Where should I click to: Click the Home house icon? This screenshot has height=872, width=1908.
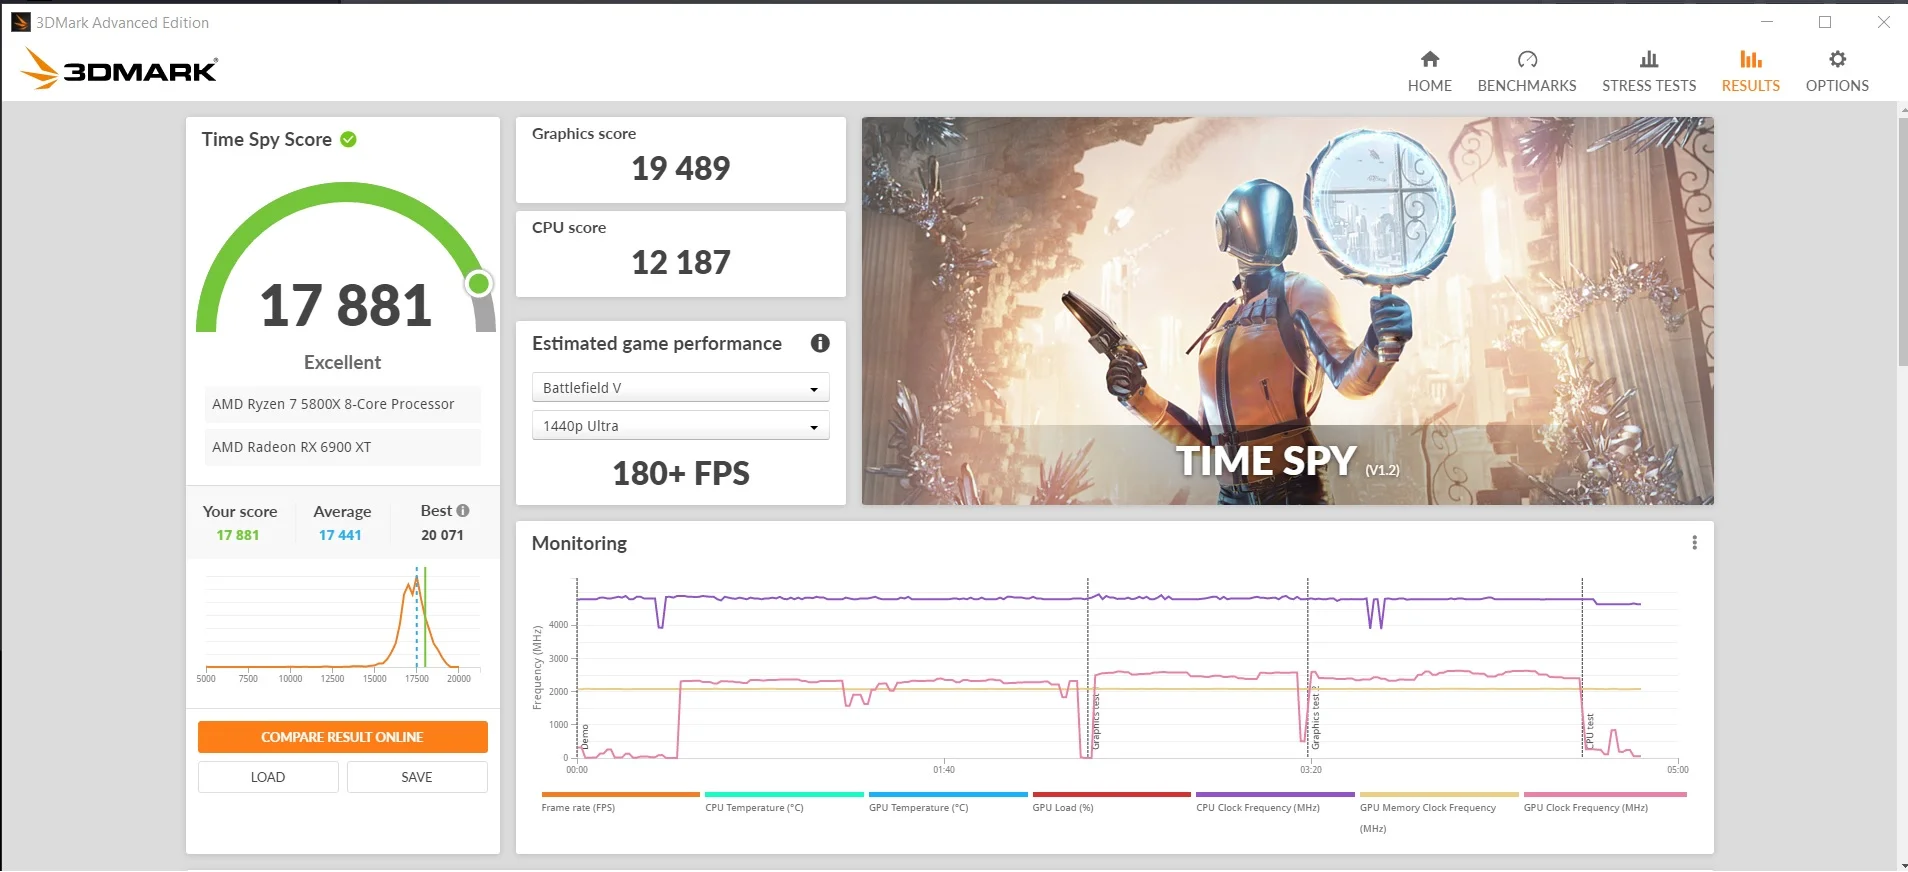point(1430,59)
